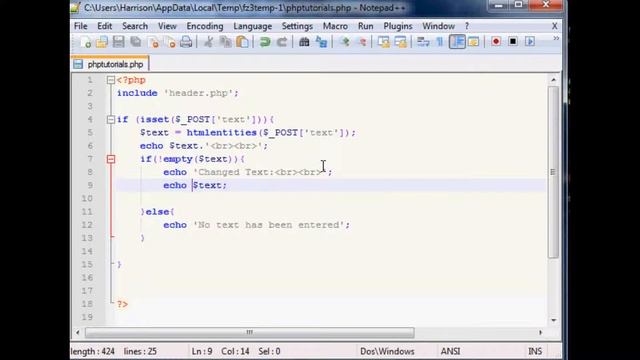Viewport: 640px width, 360px height.
Task: Click the Print toolbar icon
Action: click(186, 42)
